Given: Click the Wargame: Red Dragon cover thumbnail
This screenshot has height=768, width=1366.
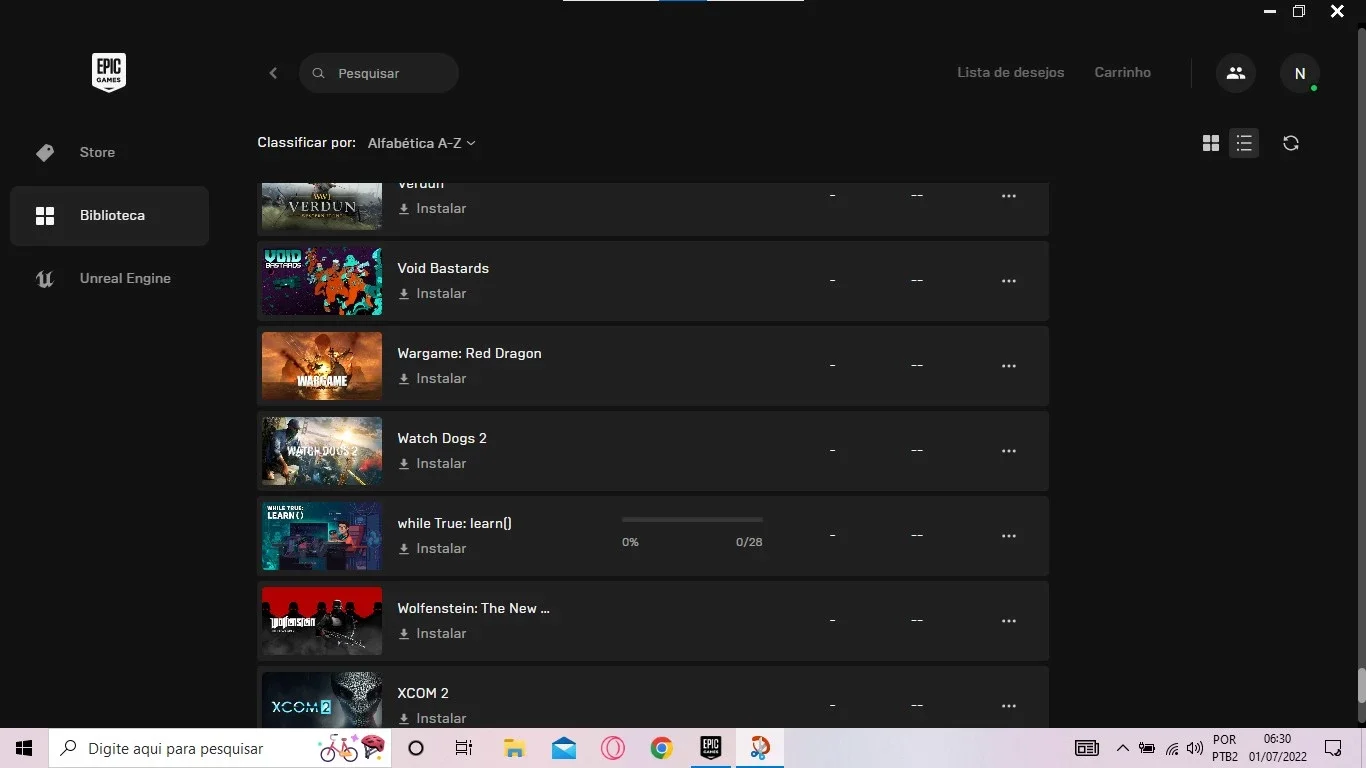Looking at the screenshot, I should [322, 366].
